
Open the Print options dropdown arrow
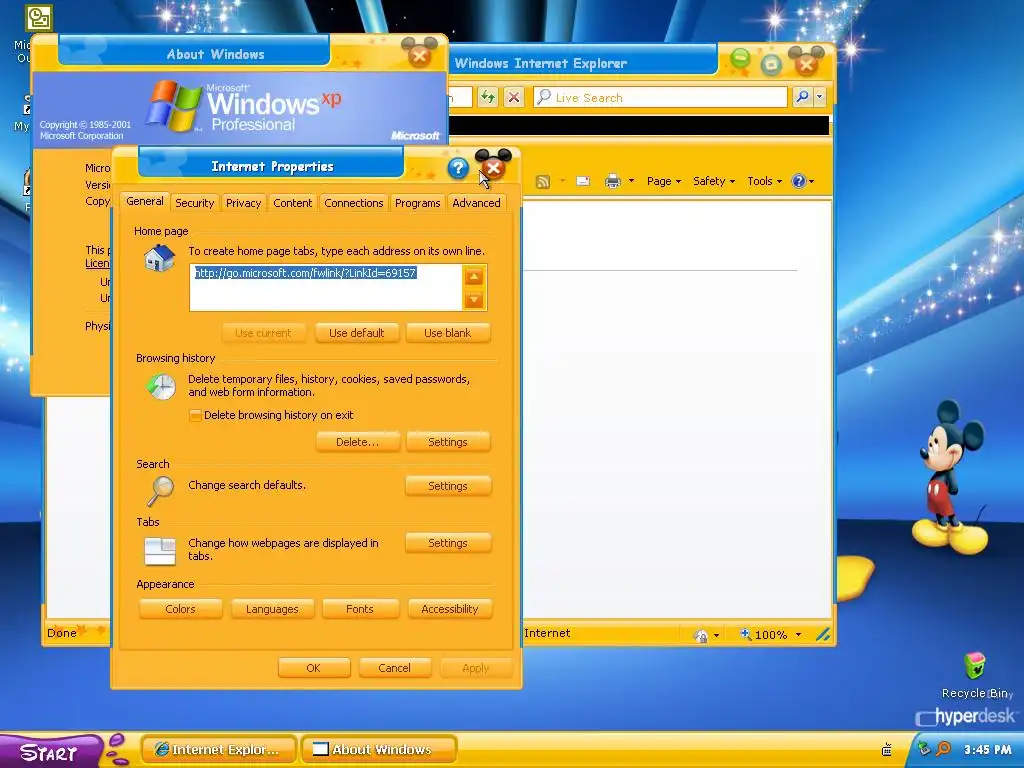631,181
